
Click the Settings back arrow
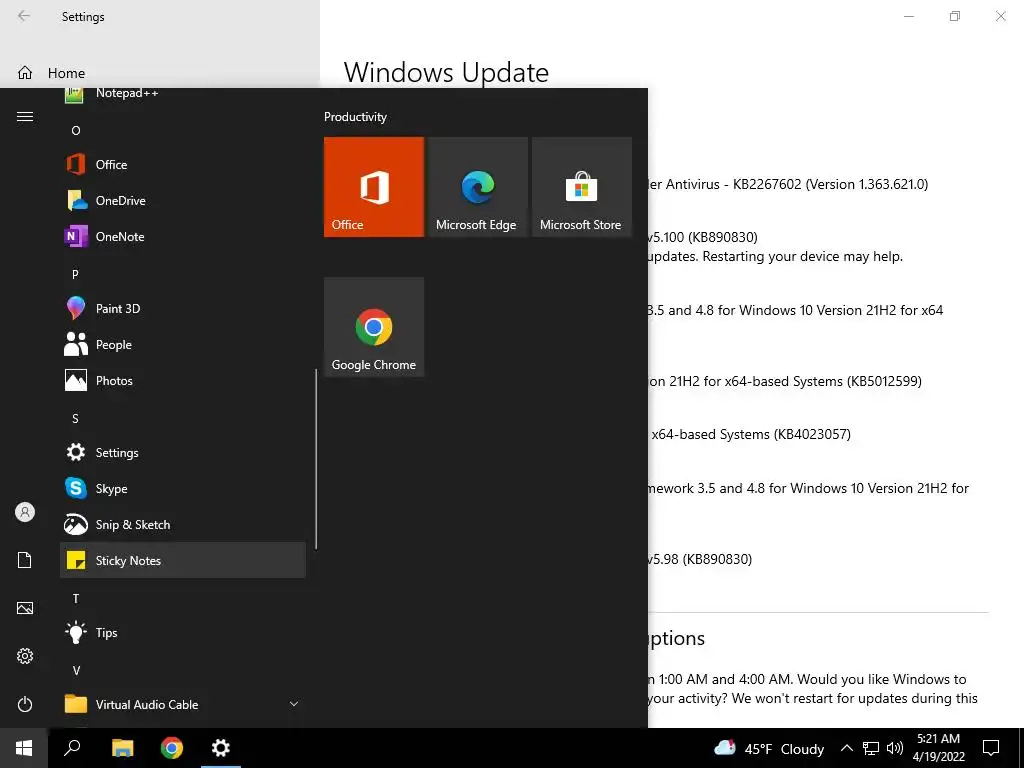pyautogui.click(x=24, y=16)
